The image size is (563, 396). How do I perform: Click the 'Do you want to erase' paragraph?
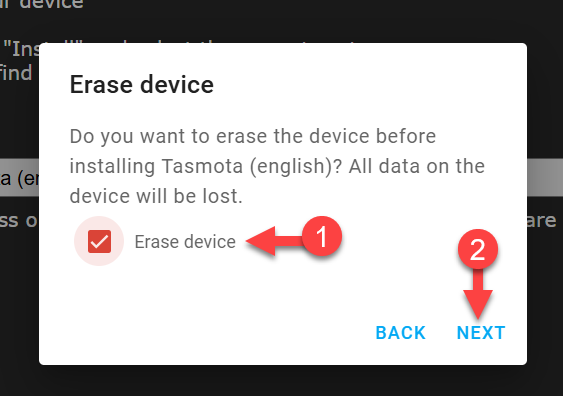tap(277, 166)
